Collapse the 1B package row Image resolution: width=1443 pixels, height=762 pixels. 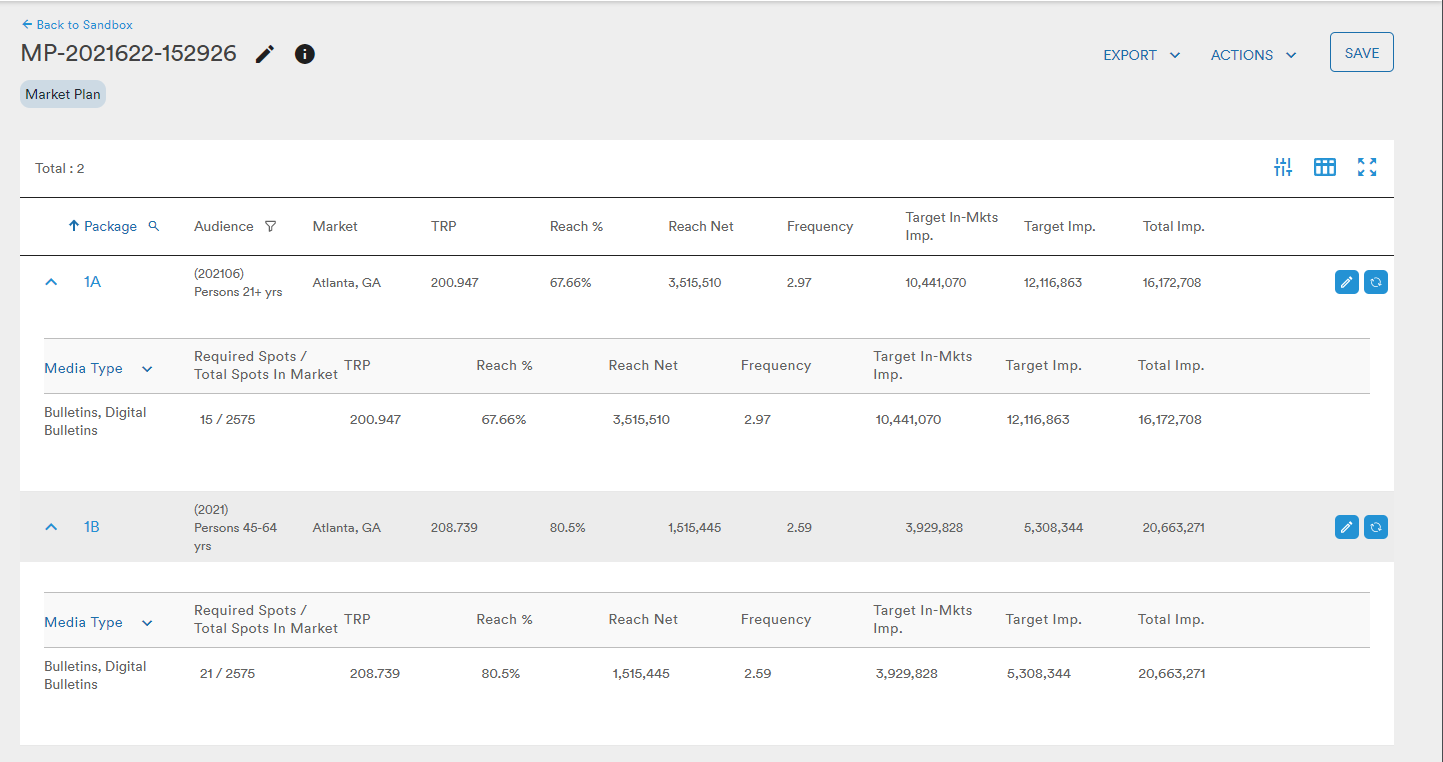51,527
